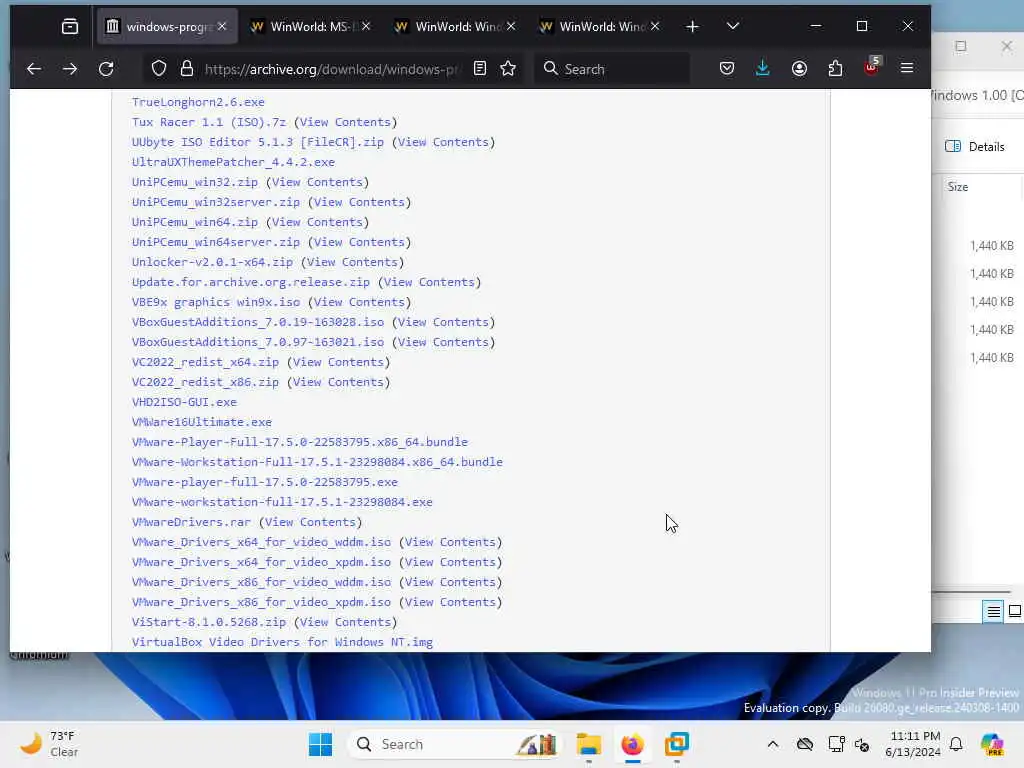Close the windows-progr tab
The height and width of the screenshot is (768, 1024).
222,26
